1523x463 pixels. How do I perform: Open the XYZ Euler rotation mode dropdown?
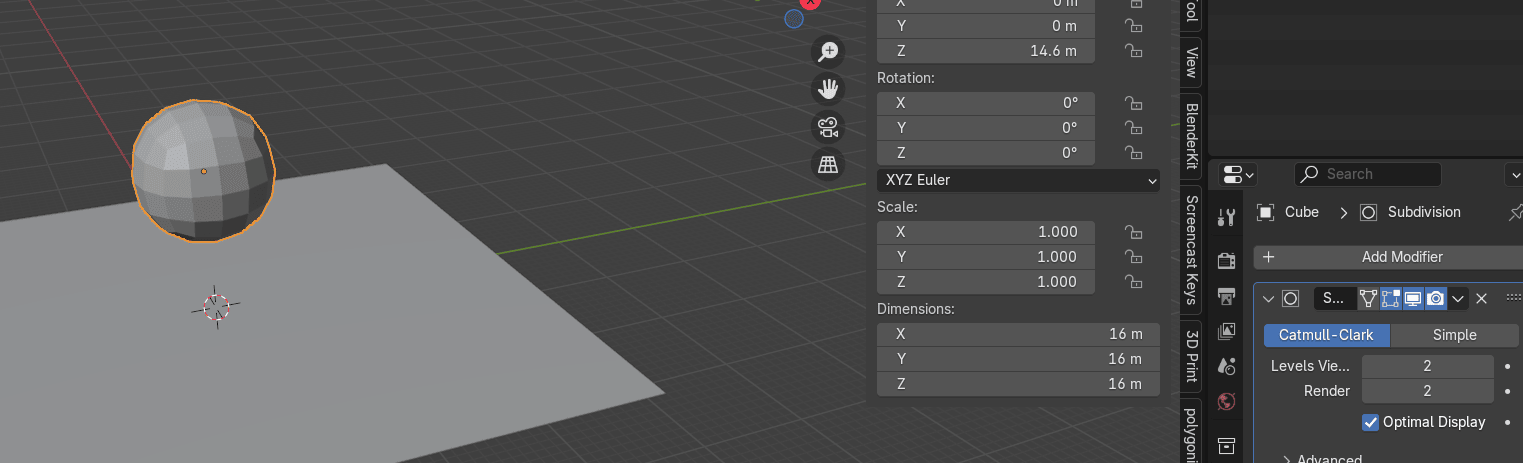pyautogui.click(x=1018, y=181)
